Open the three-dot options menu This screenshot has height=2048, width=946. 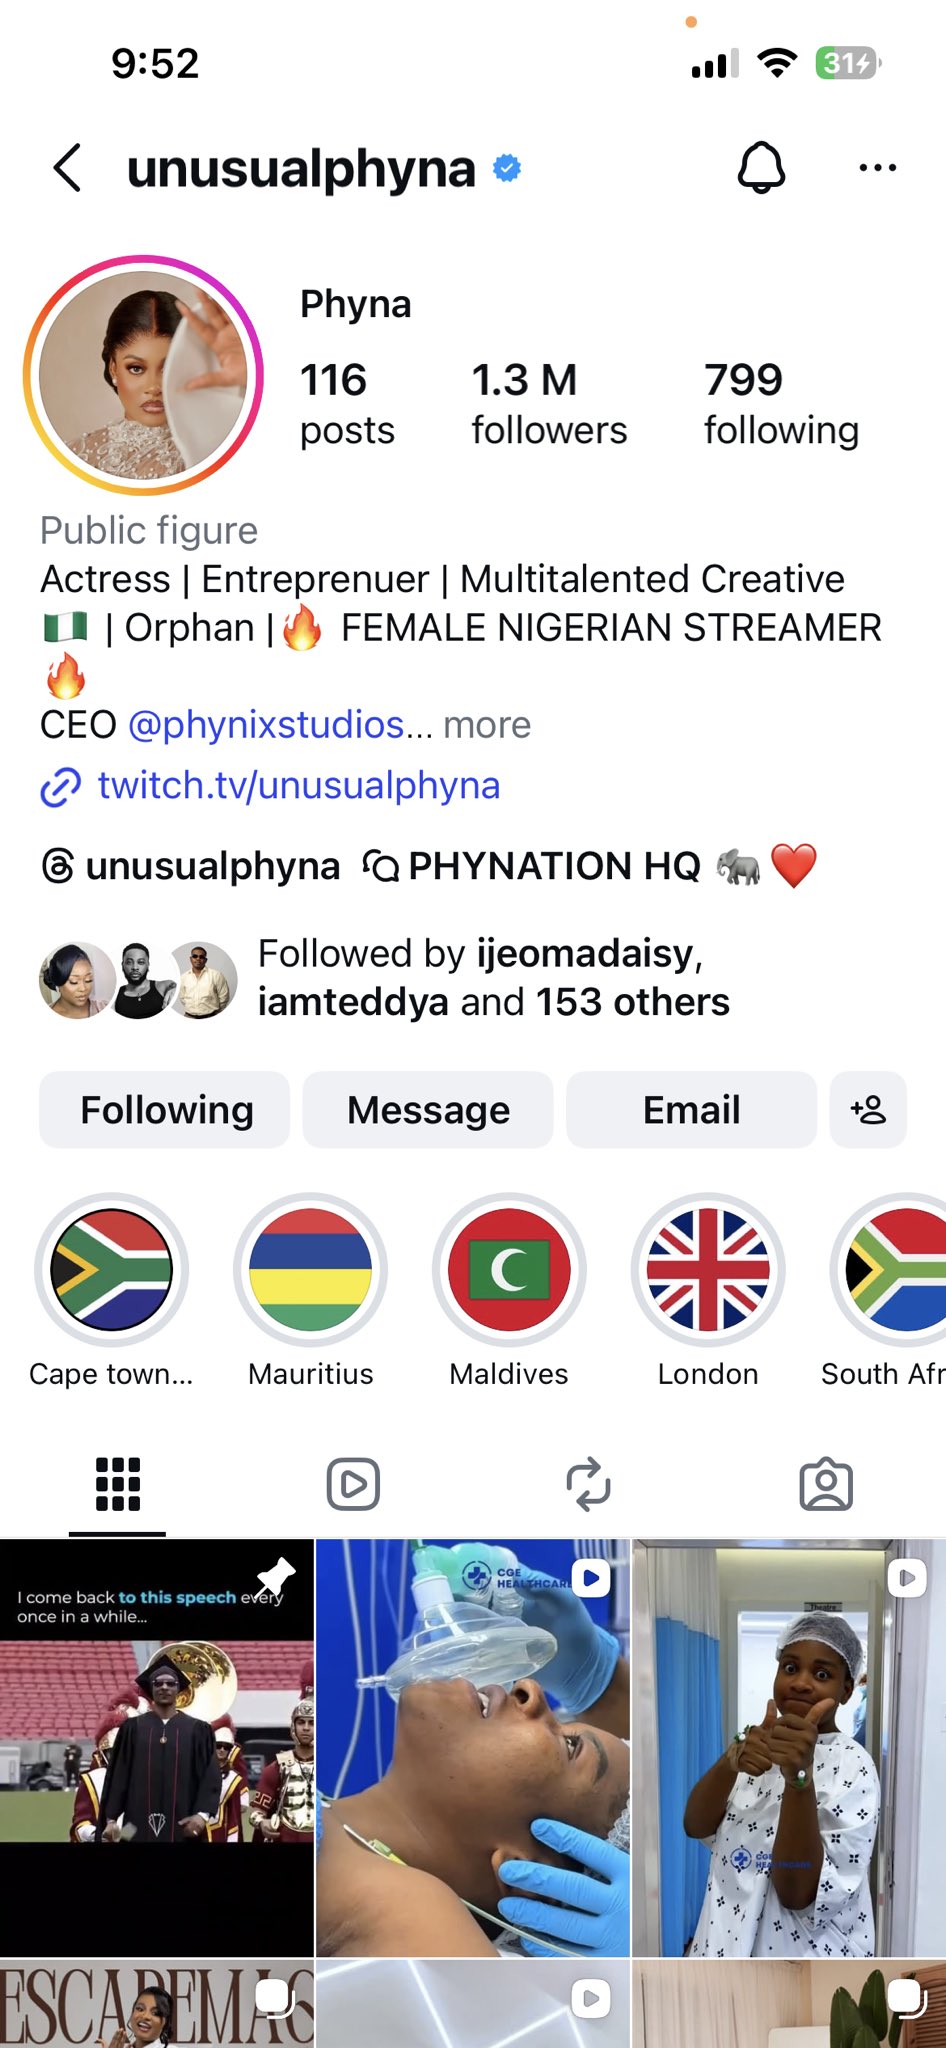click(x=877, y=168)
